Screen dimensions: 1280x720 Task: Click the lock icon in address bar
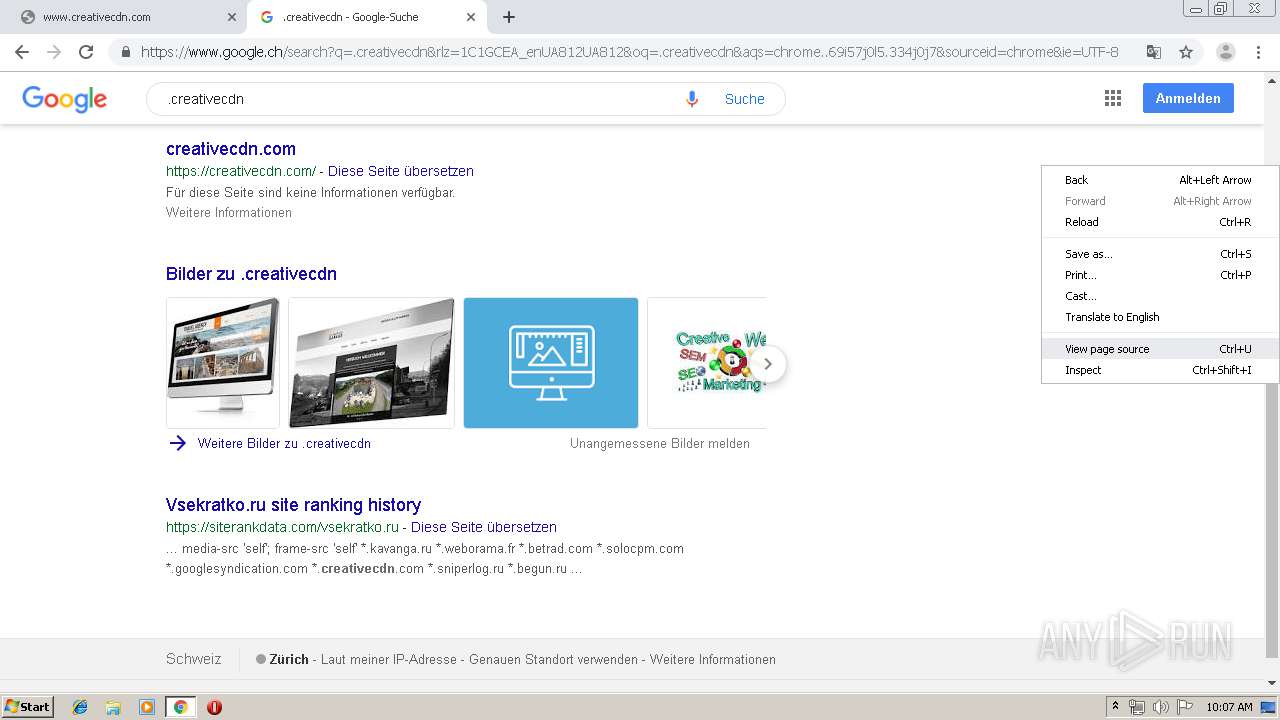[x=126, y=52]
